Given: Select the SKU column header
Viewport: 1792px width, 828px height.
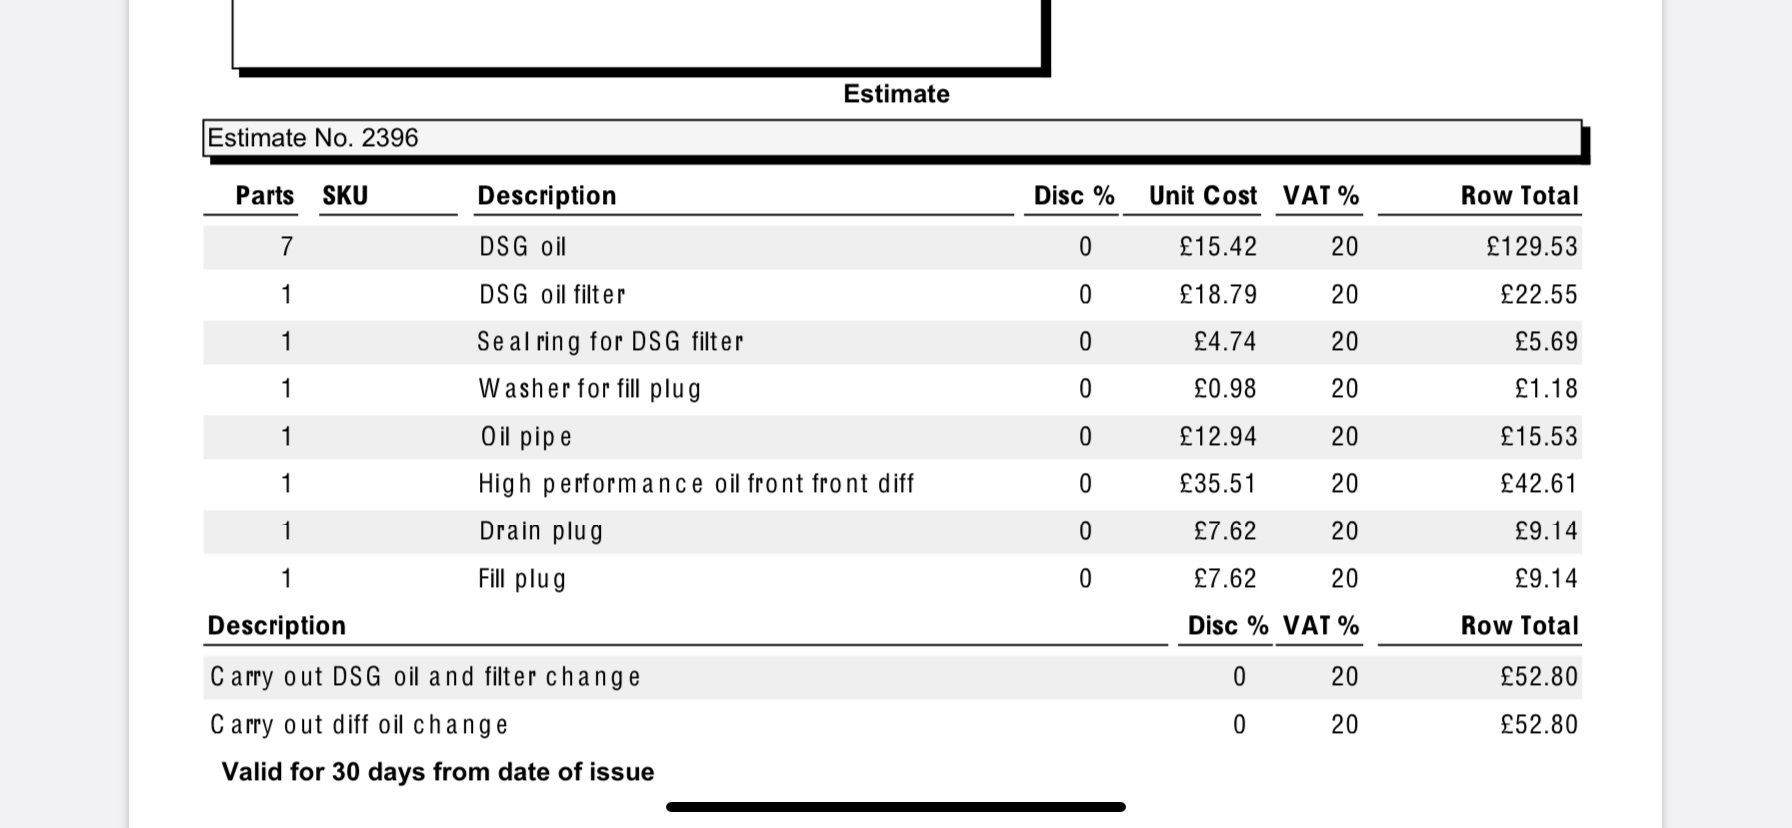Looking at the screenshot, I should (345, 196).
